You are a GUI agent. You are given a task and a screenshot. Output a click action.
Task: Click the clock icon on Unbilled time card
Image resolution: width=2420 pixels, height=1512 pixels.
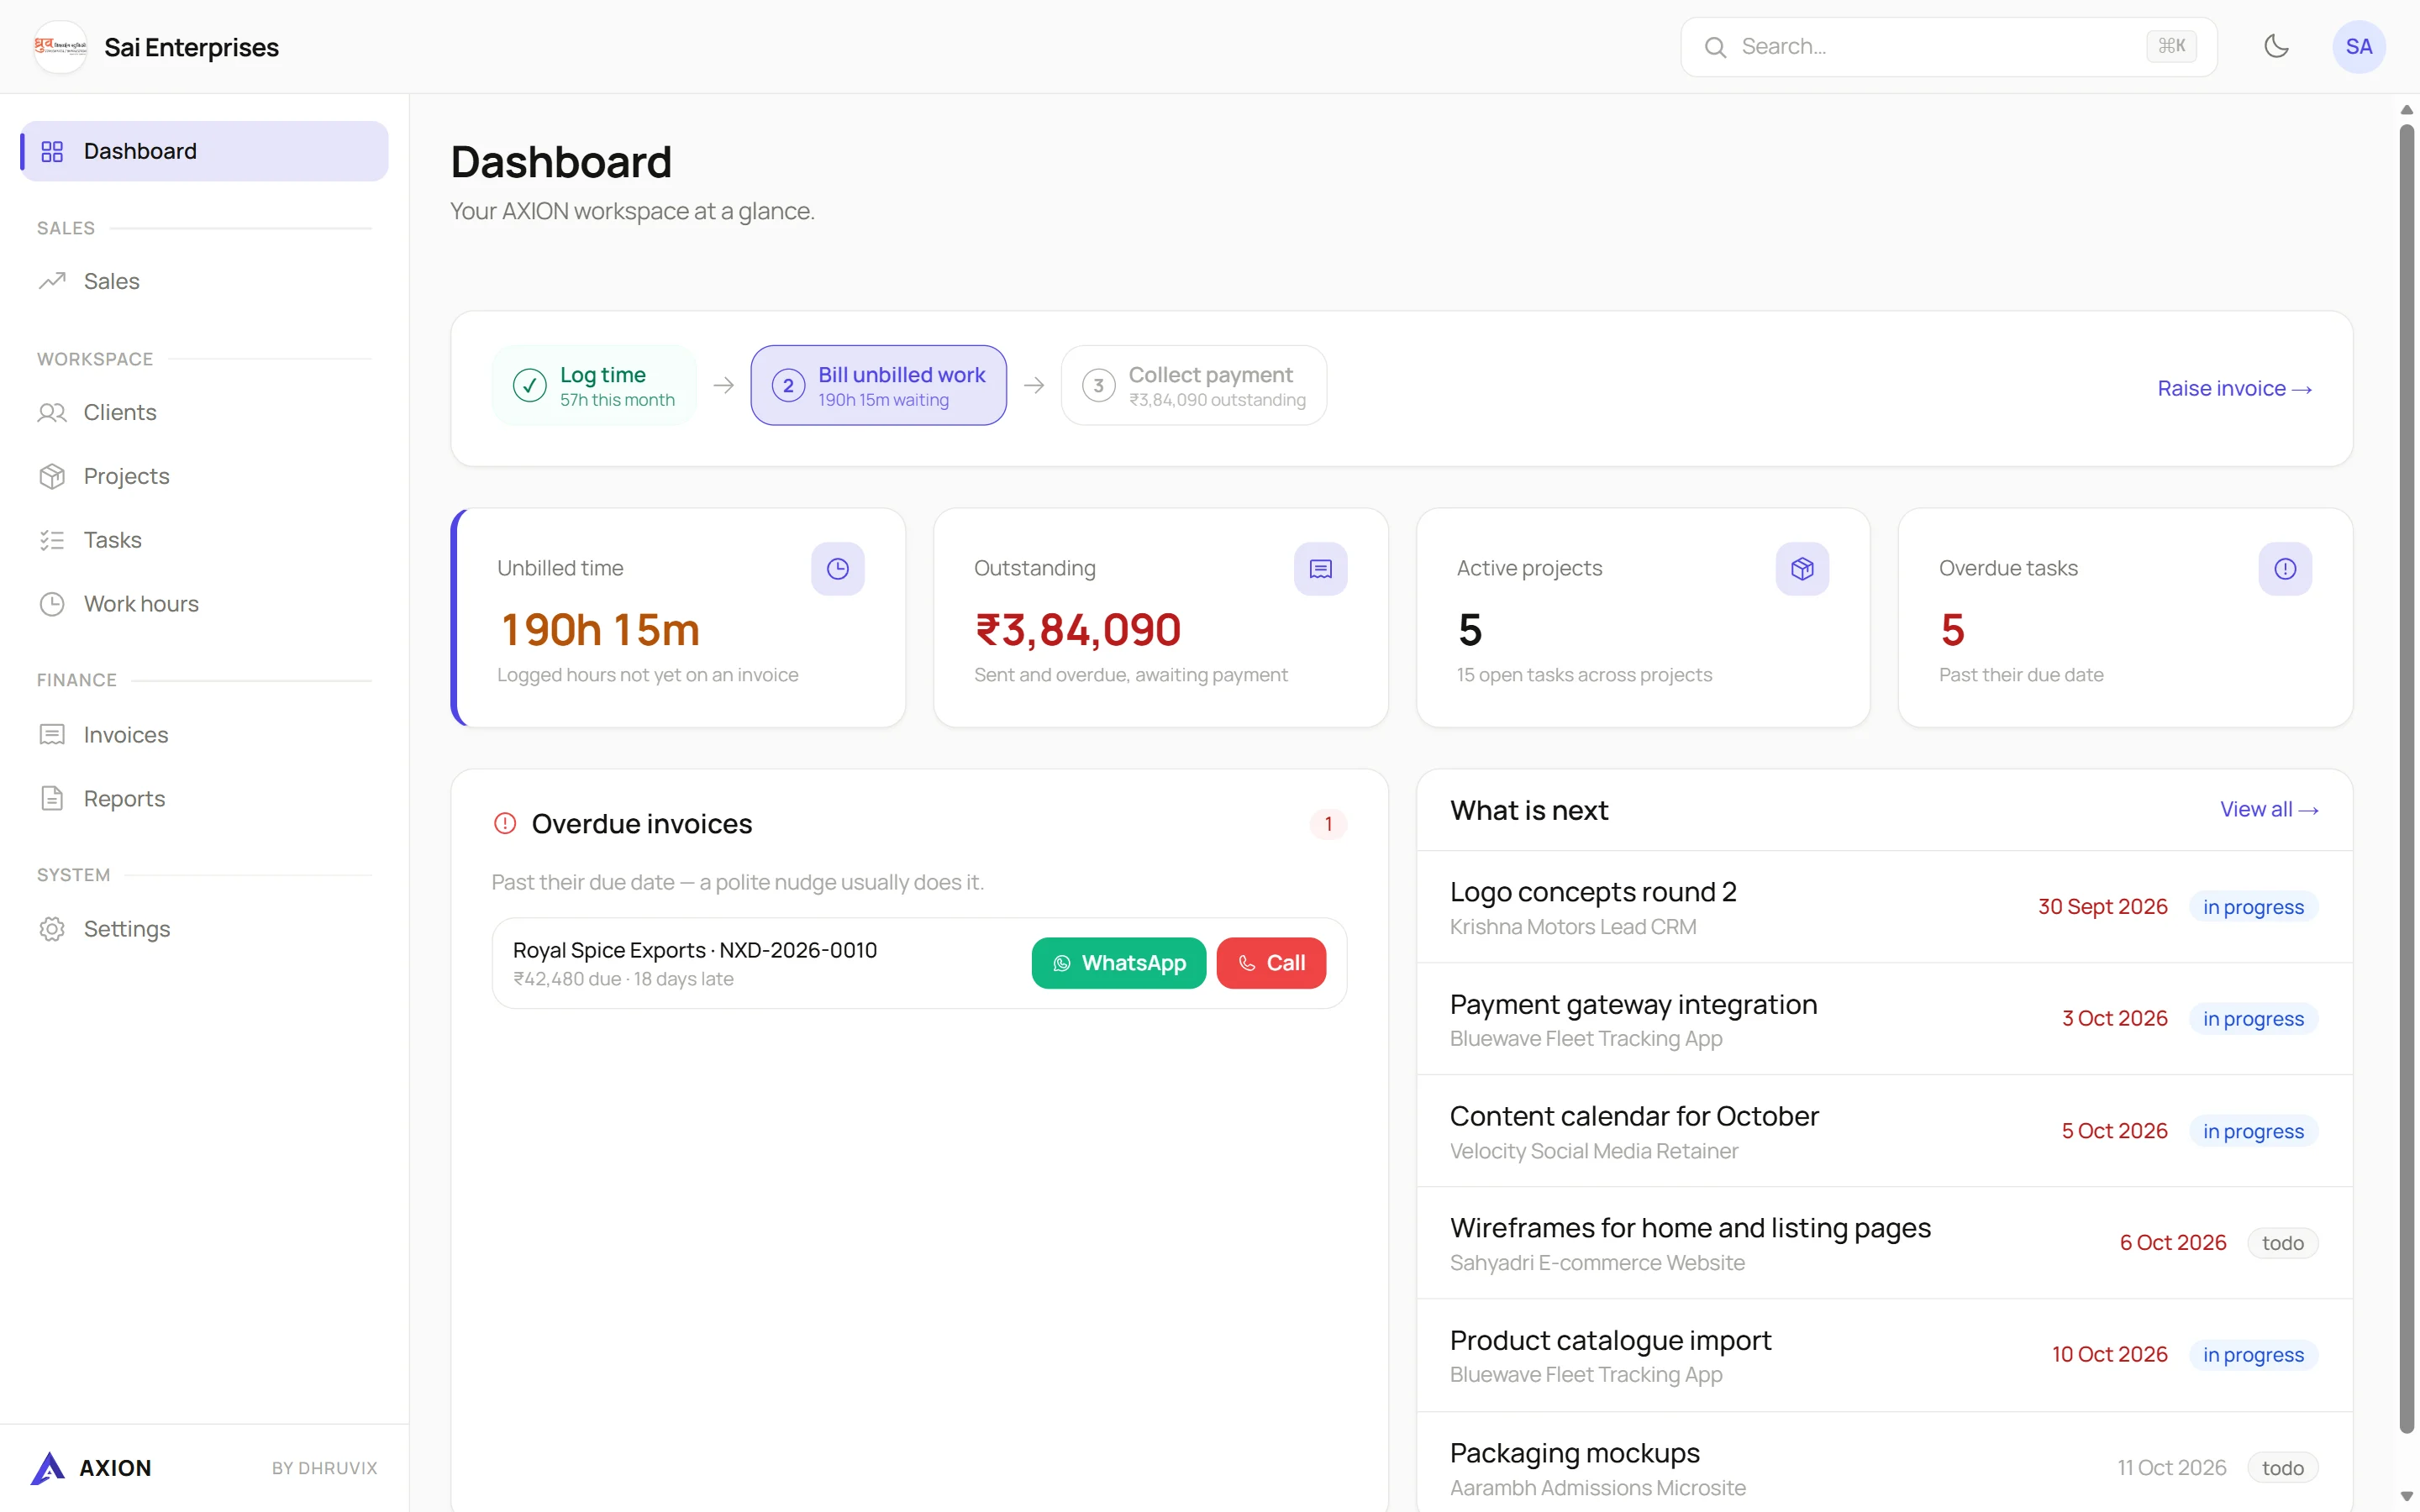(x=837, y=569)
